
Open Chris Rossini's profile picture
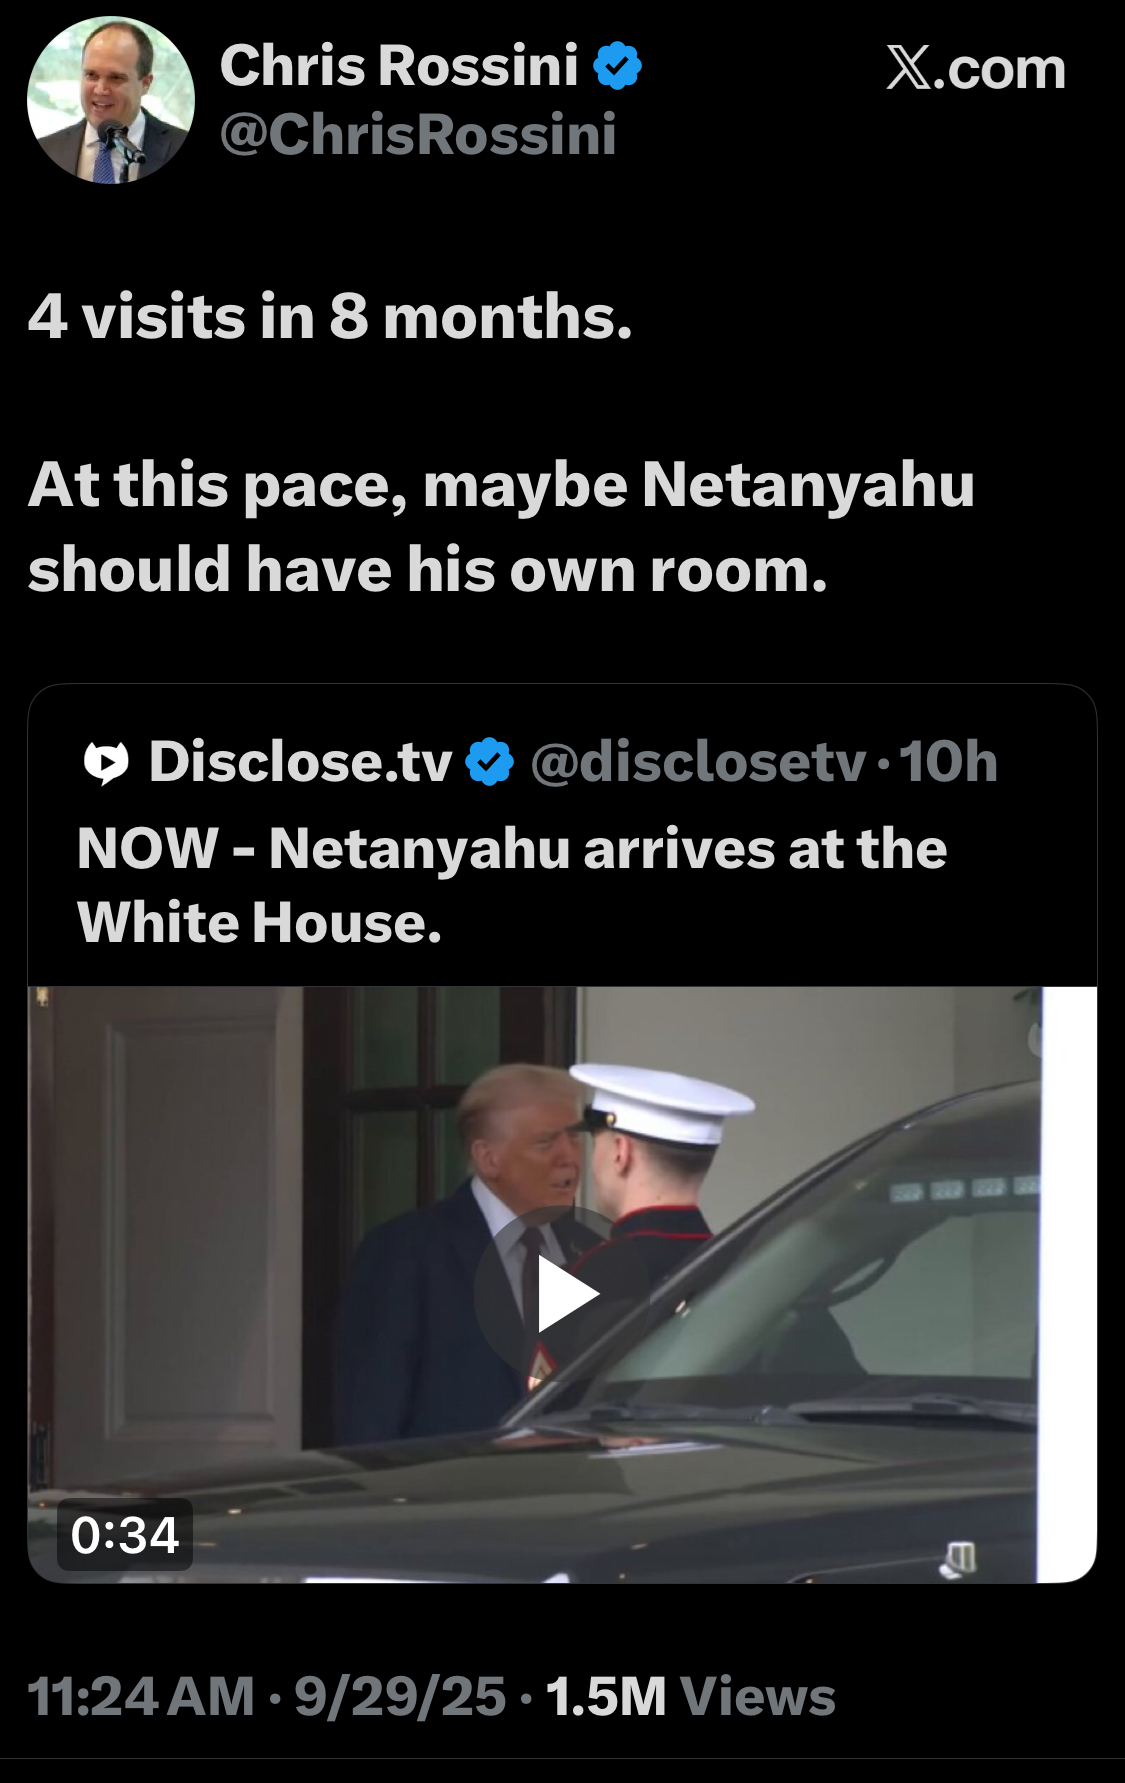coord(111,100)
